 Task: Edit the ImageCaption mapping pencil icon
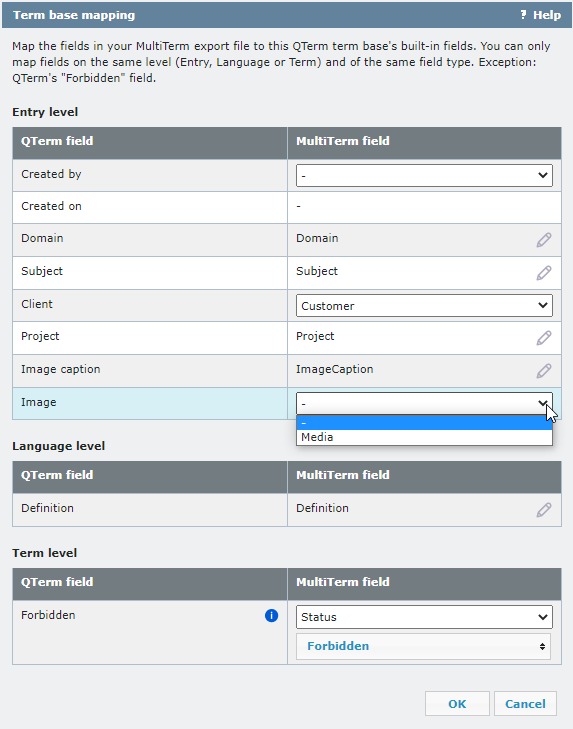click(x=544, y=371)
